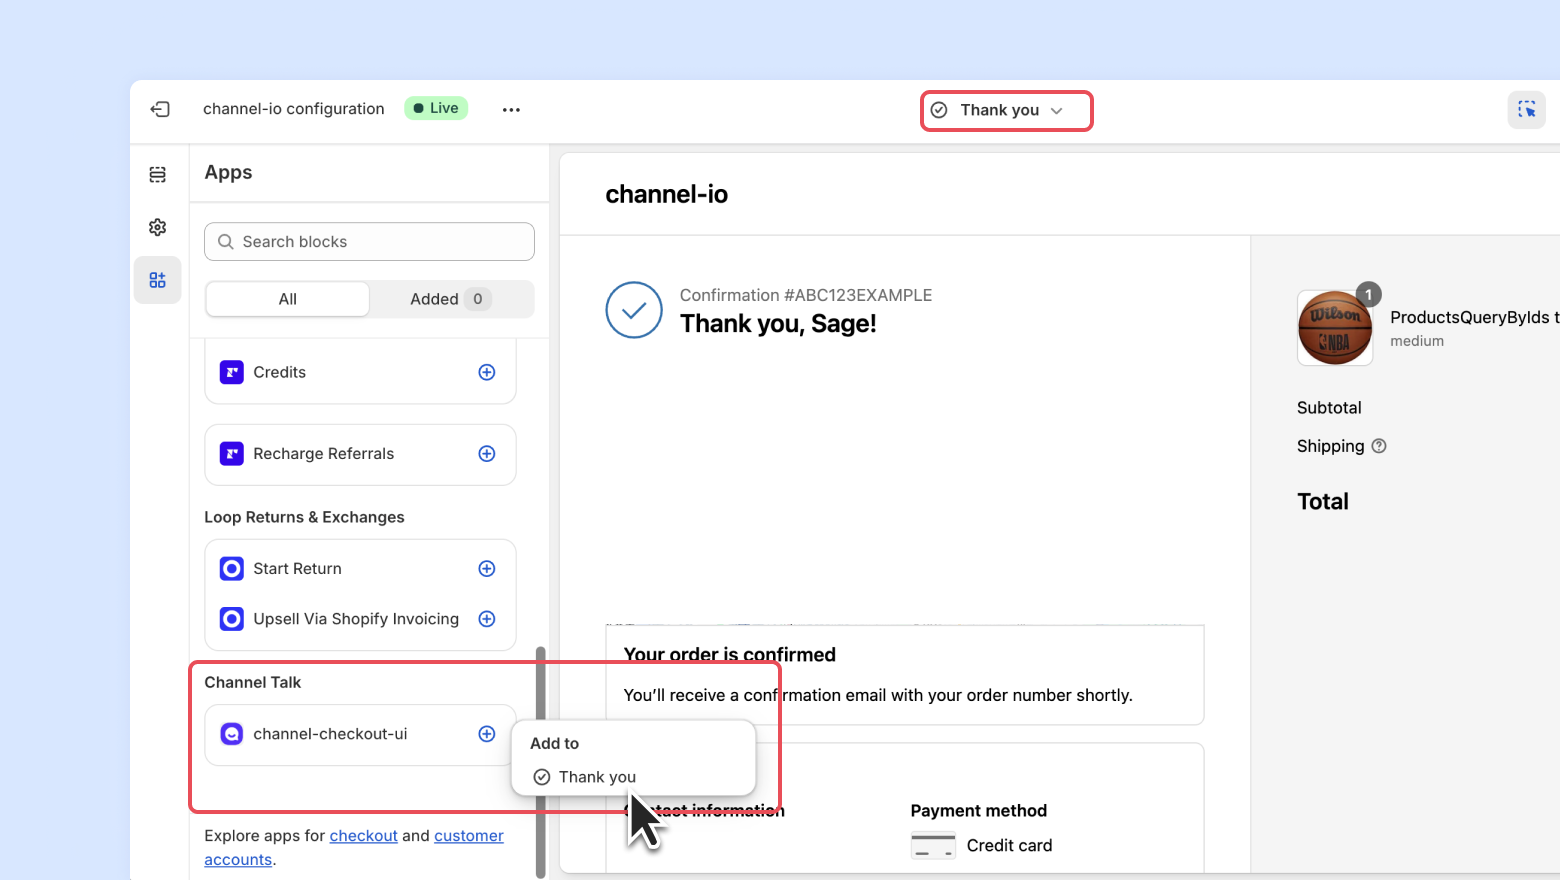This screenshot has height=880, width=1560.
Task: Add the Start Return block
Action: pyautogui.click(x=487, y=569)
